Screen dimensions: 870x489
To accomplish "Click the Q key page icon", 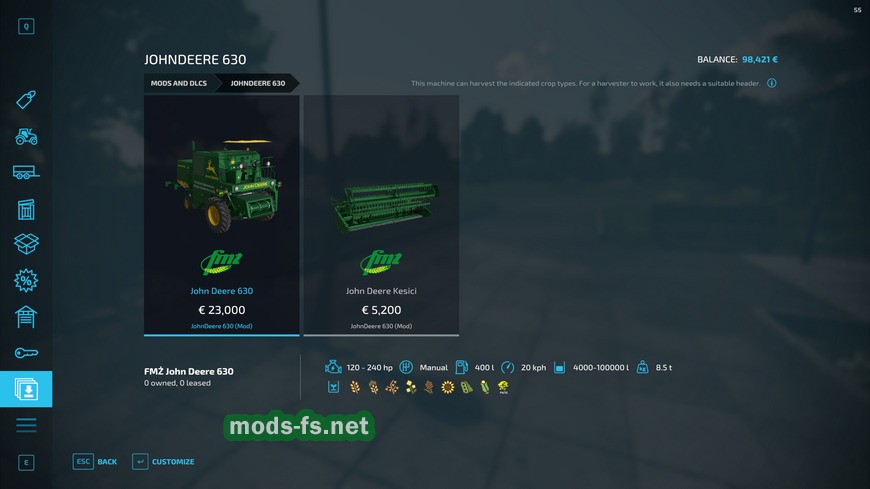I will pos(26,26).
